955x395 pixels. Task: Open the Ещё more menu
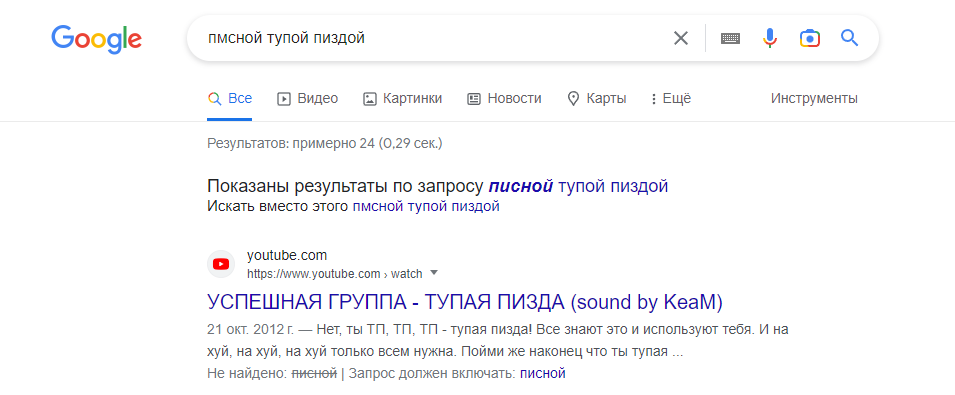pos(671,99)
